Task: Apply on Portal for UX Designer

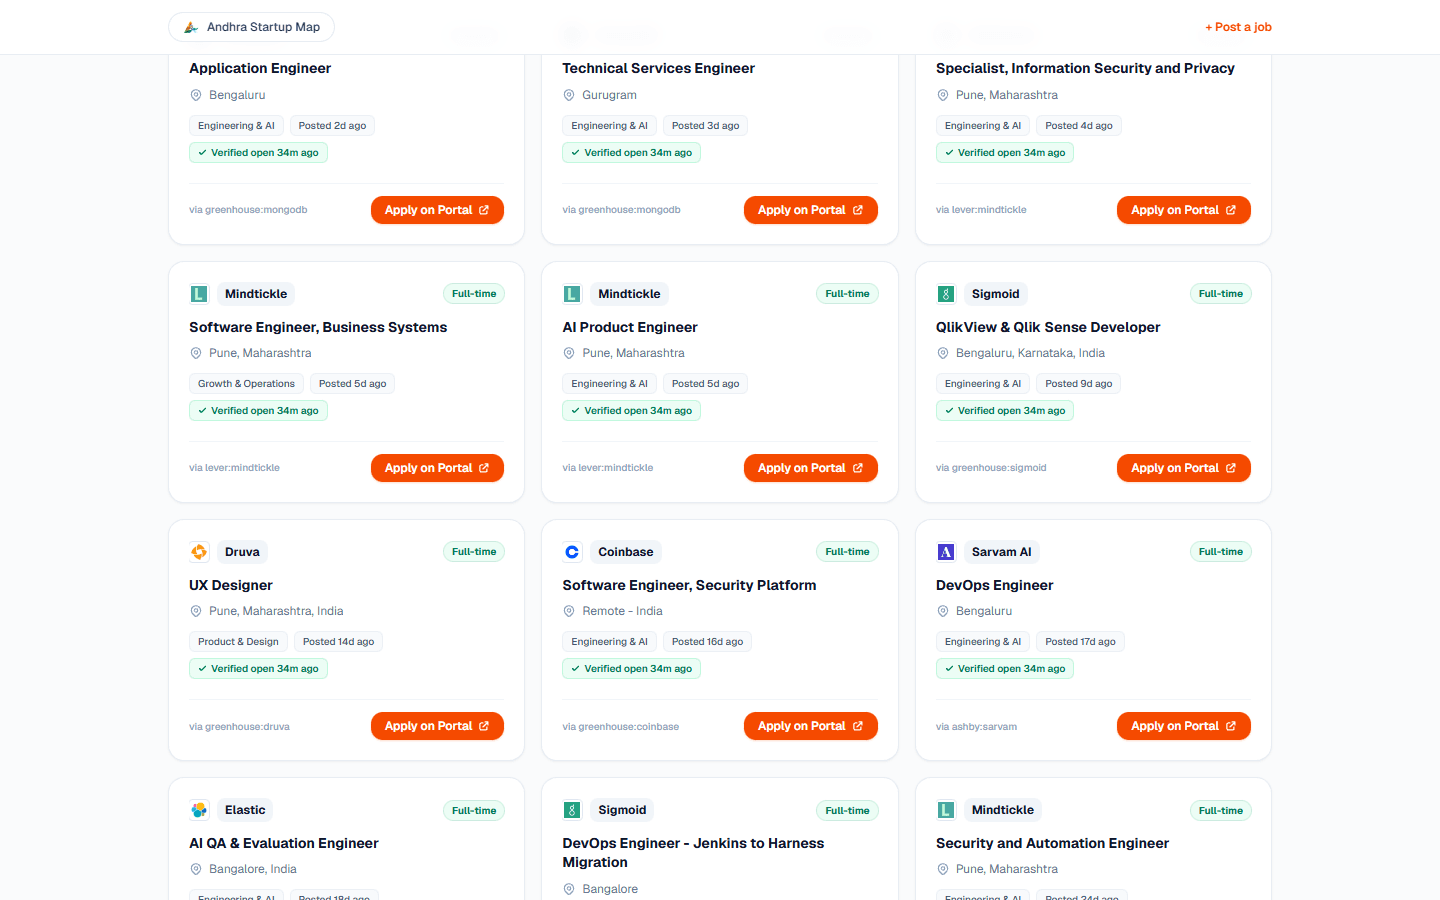Action: (x=437, y=726)
